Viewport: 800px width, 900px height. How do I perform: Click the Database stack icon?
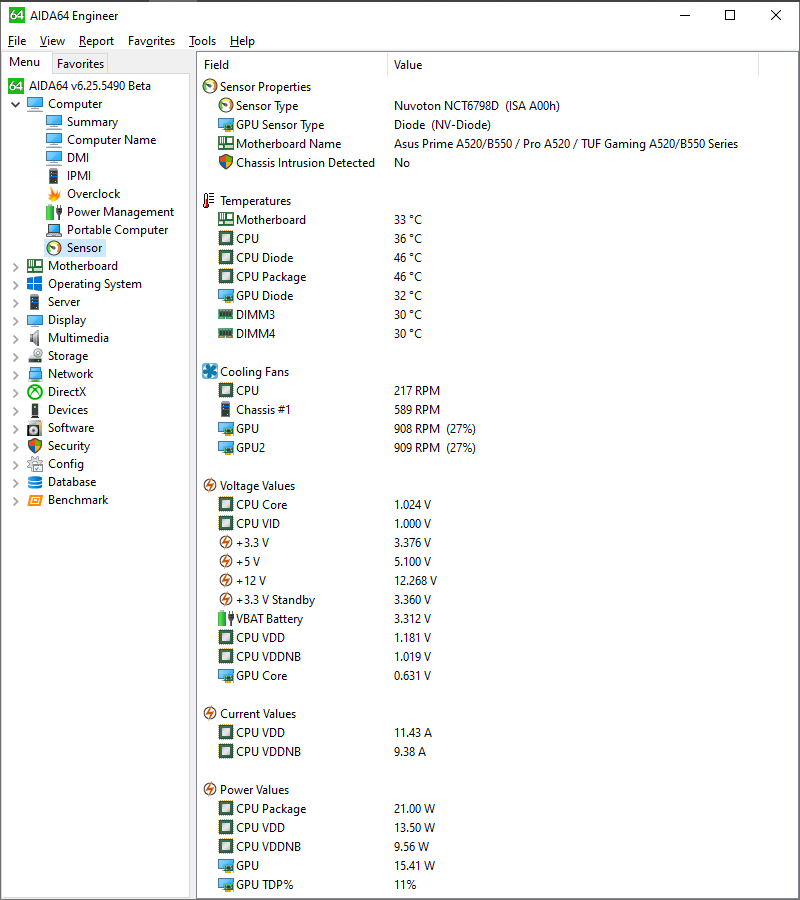pos(35,482)
